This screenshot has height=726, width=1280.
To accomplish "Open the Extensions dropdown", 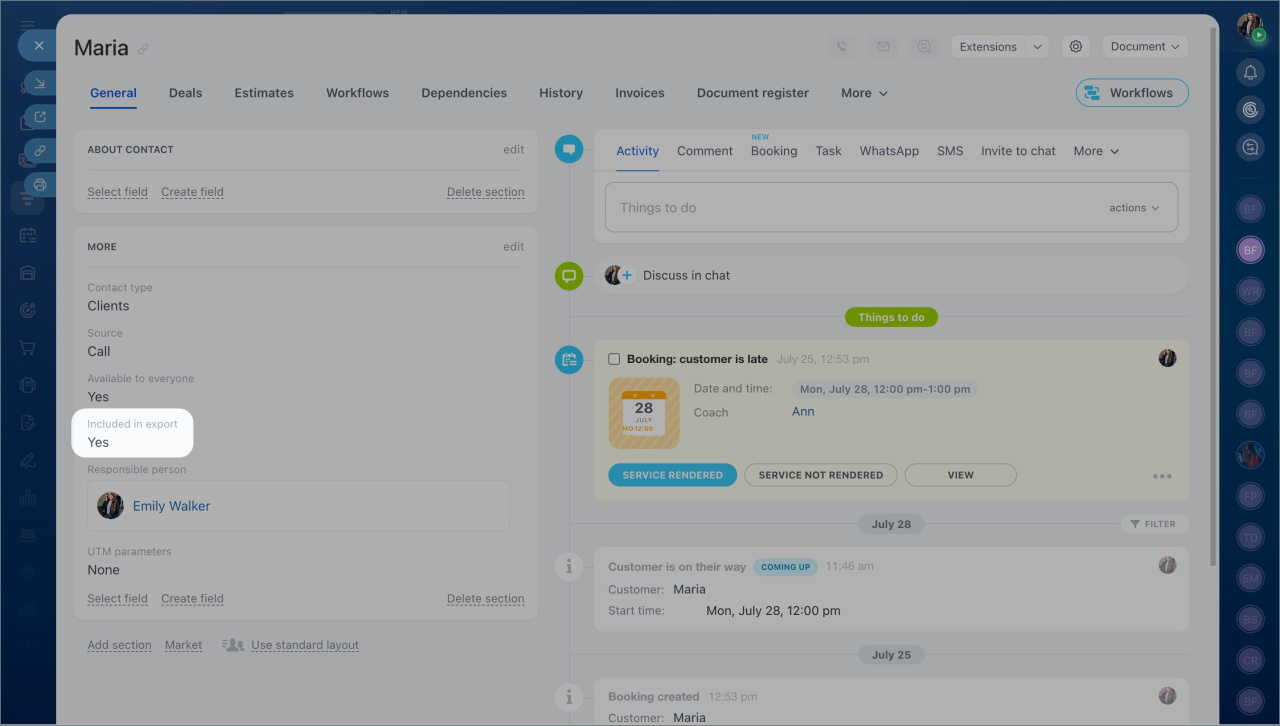I will point(998,47).
